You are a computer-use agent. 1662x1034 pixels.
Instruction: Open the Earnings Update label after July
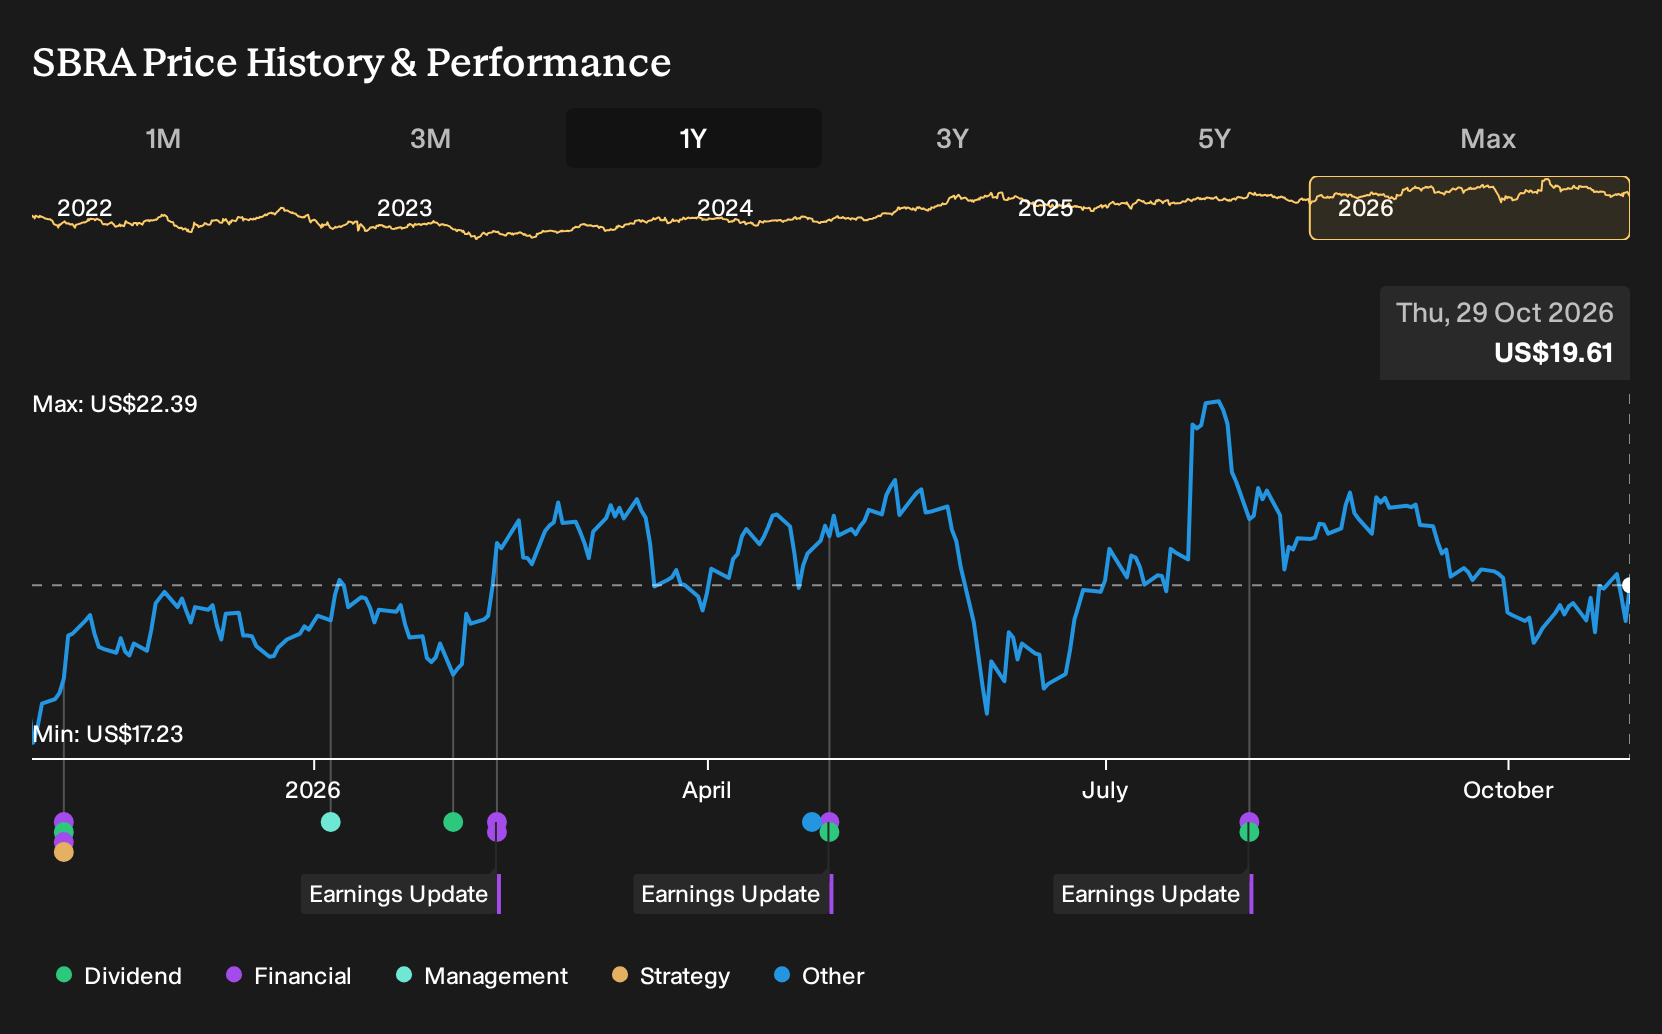(1151, 894)
